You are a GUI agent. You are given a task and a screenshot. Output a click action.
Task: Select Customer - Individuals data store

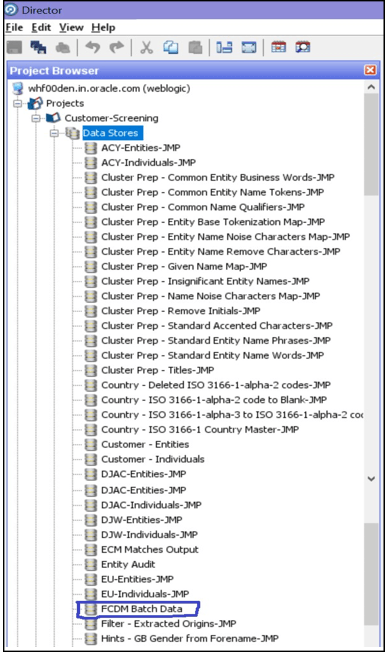(153, 459)
